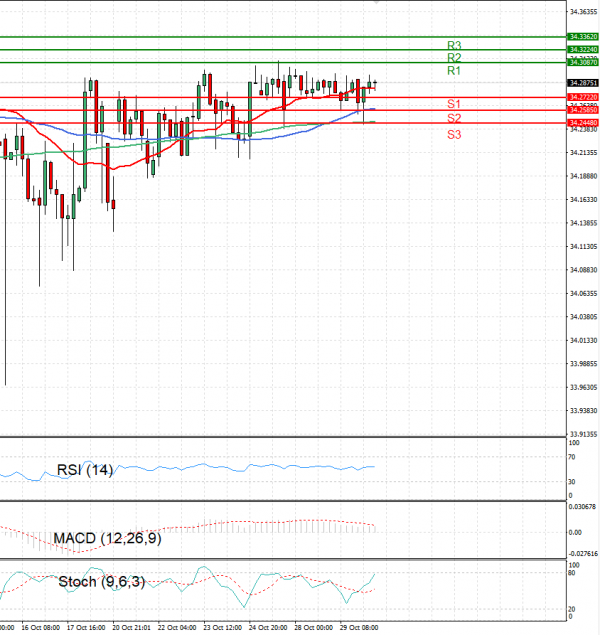The height and width of the screenshot is (635, 600).
Task: Click the 28 Oct 00:00 time label
Action: (x=313, y=628)
